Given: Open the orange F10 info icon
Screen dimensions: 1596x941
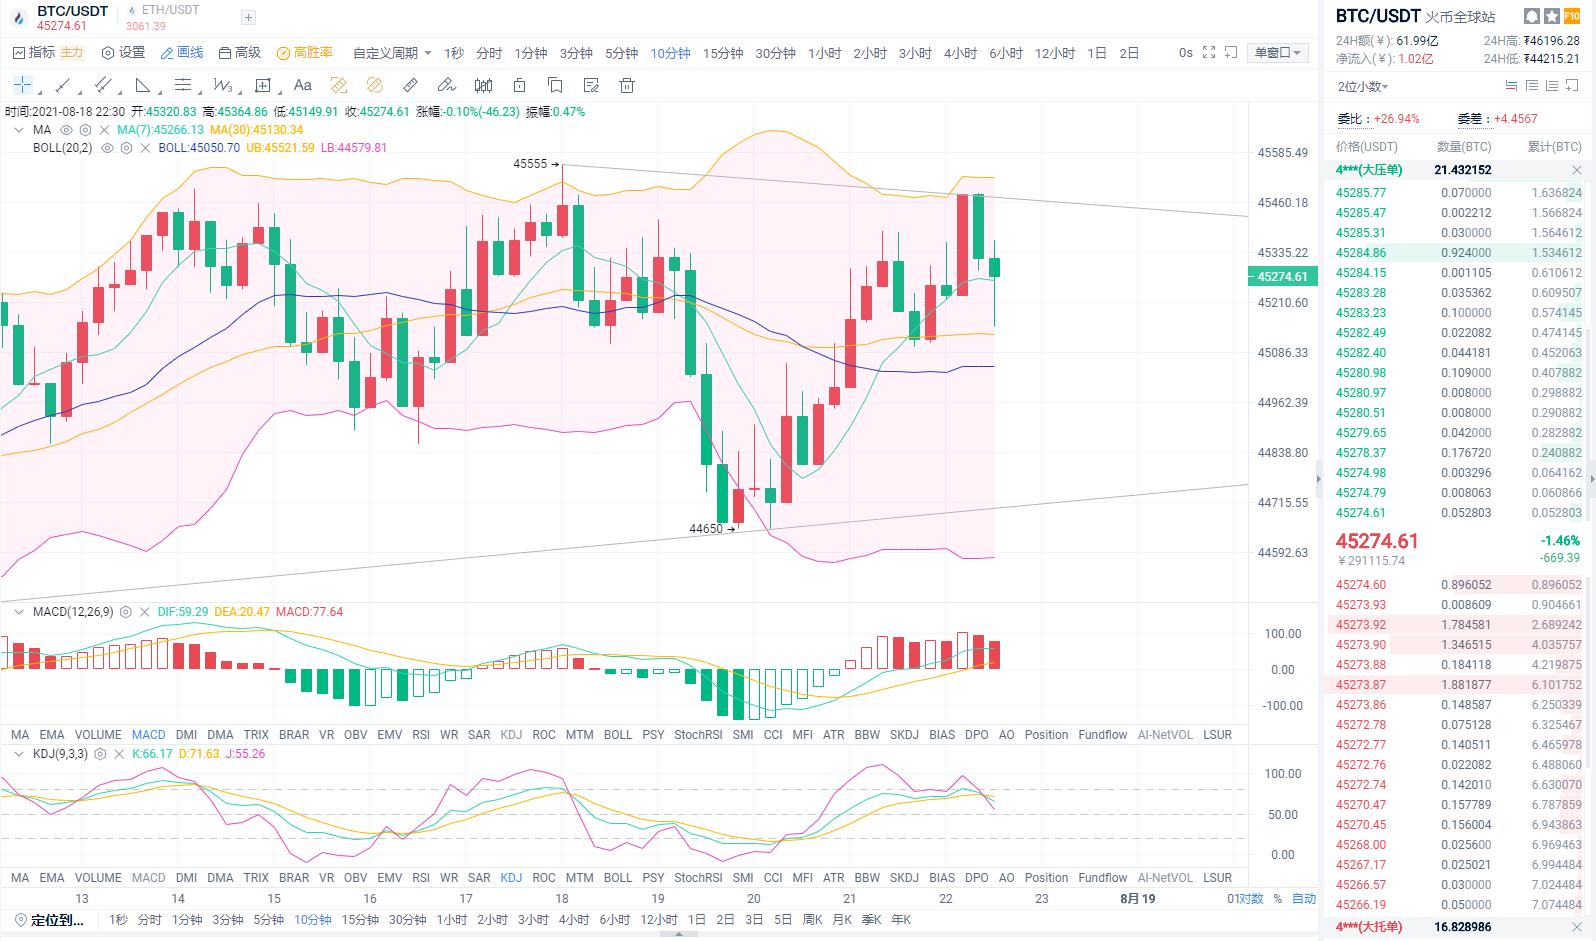Looking at the screenshot, I should [x=1572, y=16].
